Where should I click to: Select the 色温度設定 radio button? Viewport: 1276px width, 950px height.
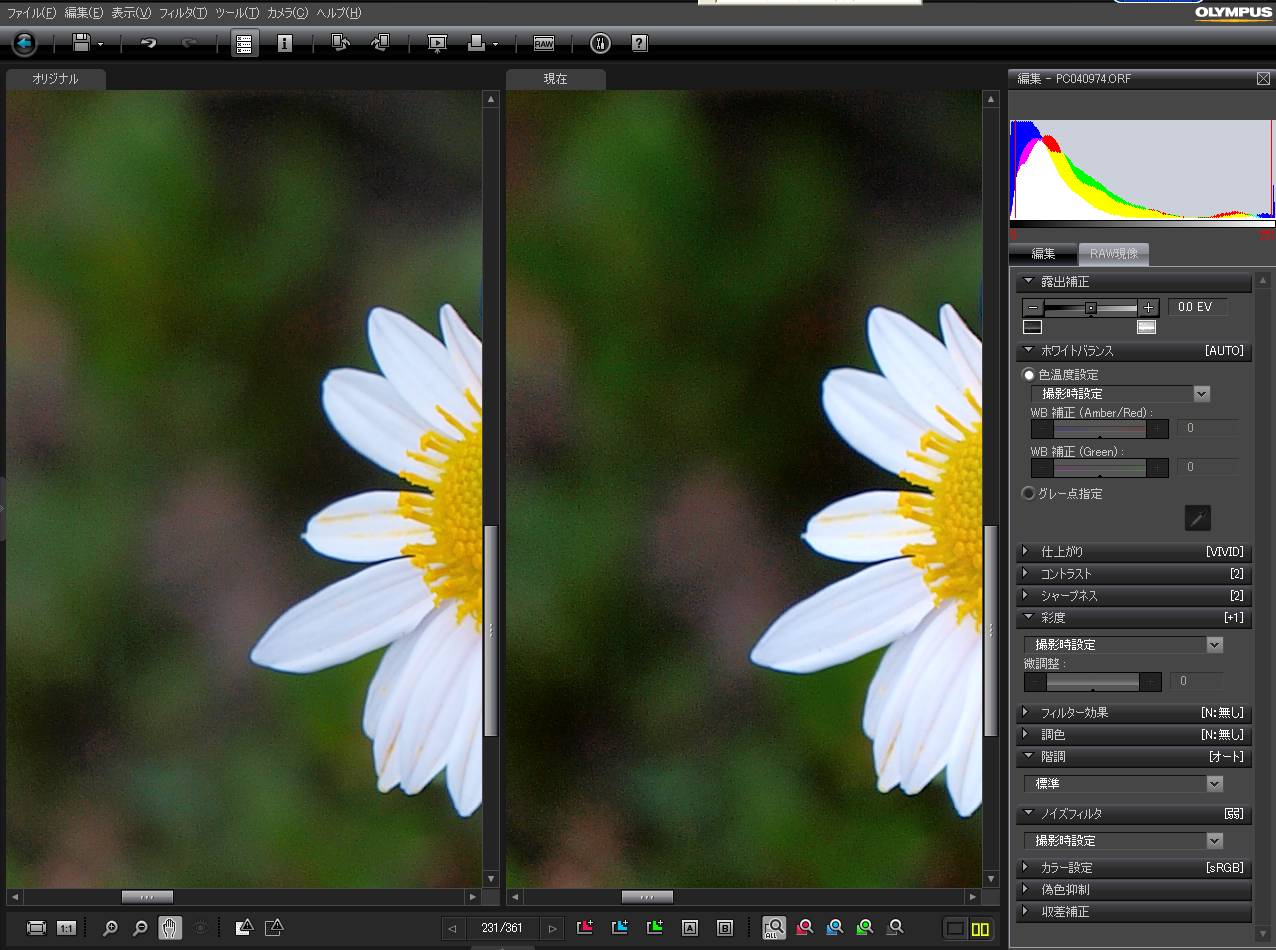(x=1029, y=375)
